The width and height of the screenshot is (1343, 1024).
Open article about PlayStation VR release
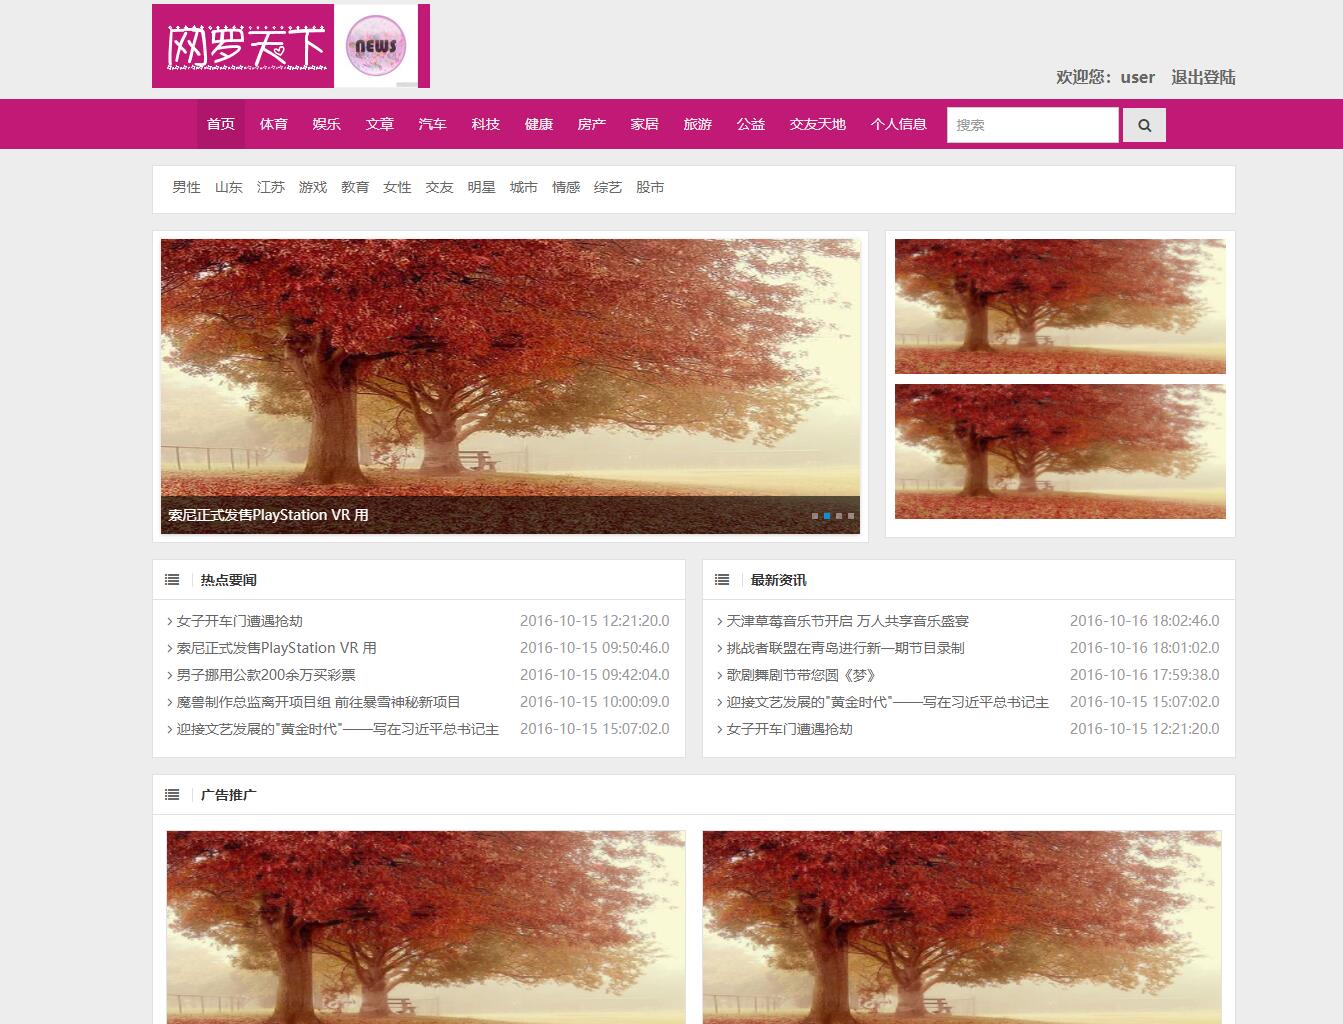click(x=276, y=647)
